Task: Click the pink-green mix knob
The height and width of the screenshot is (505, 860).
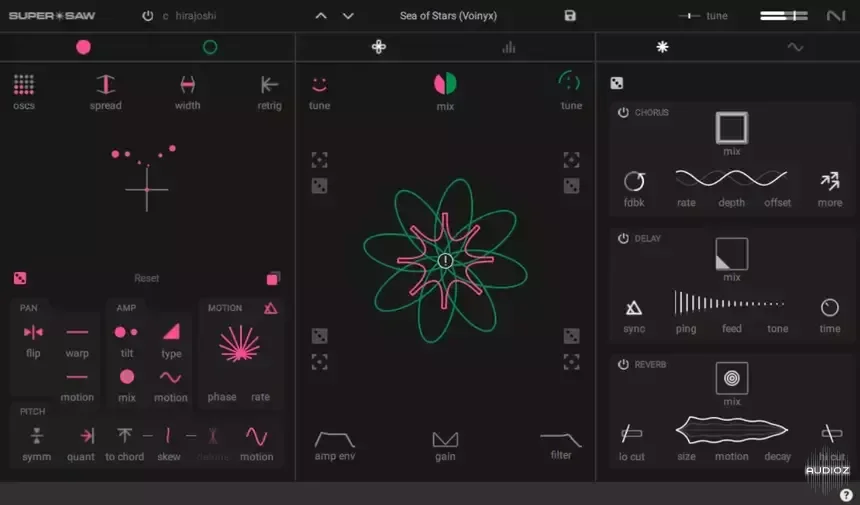Action: tap(445, 84)
